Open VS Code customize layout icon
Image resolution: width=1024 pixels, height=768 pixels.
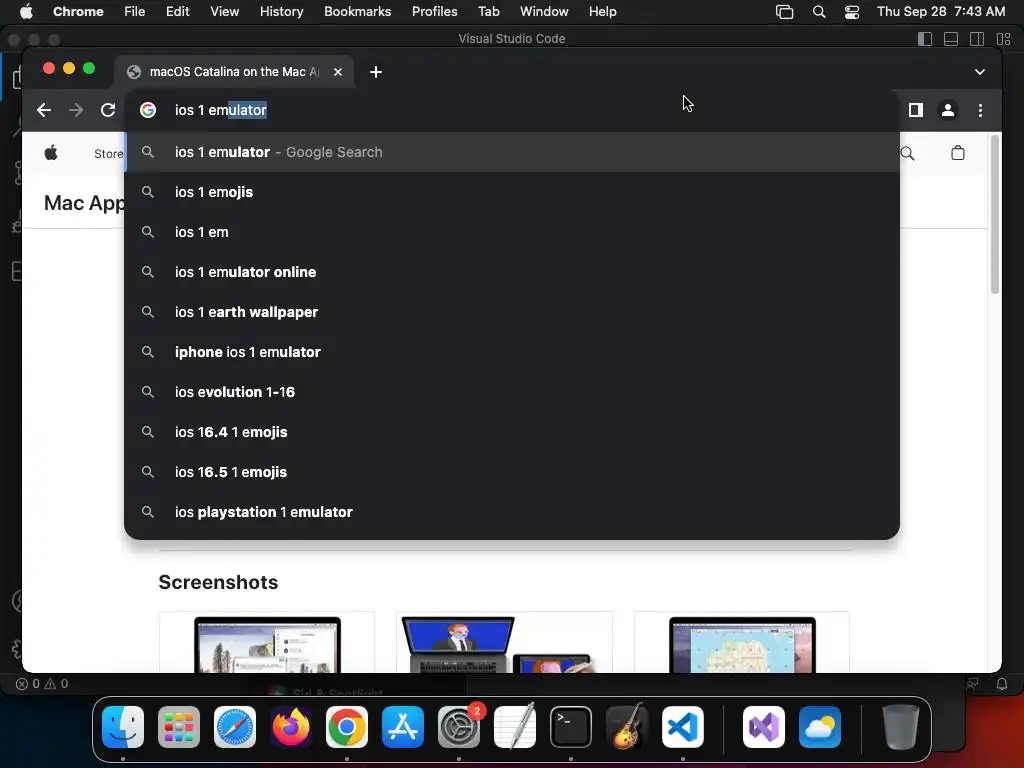[x=1003, y=39]
